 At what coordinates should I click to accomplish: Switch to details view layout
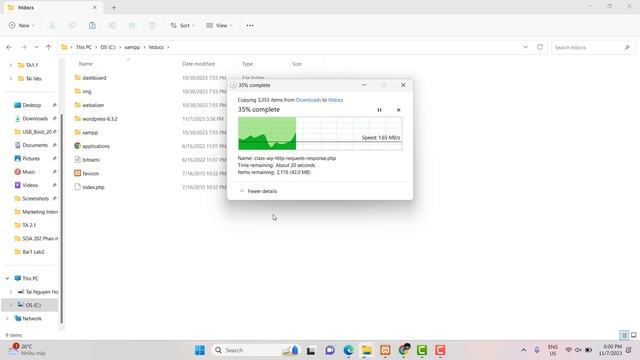point(624,336)
